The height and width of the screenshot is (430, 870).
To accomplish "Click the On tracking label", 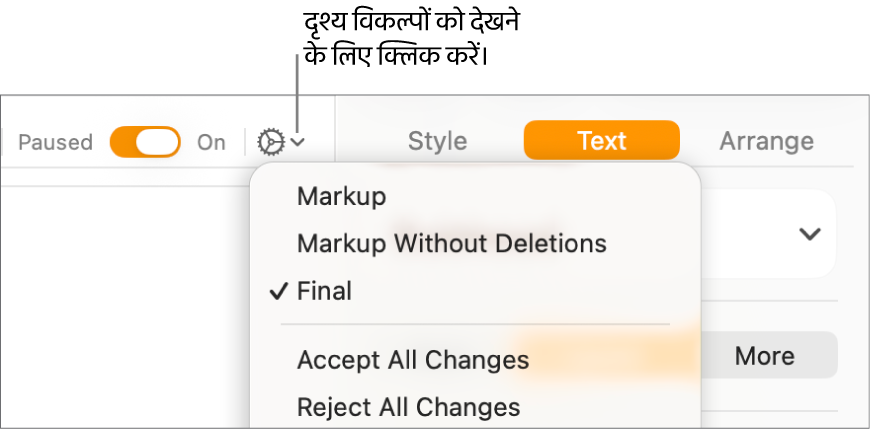I will point(211,142).
